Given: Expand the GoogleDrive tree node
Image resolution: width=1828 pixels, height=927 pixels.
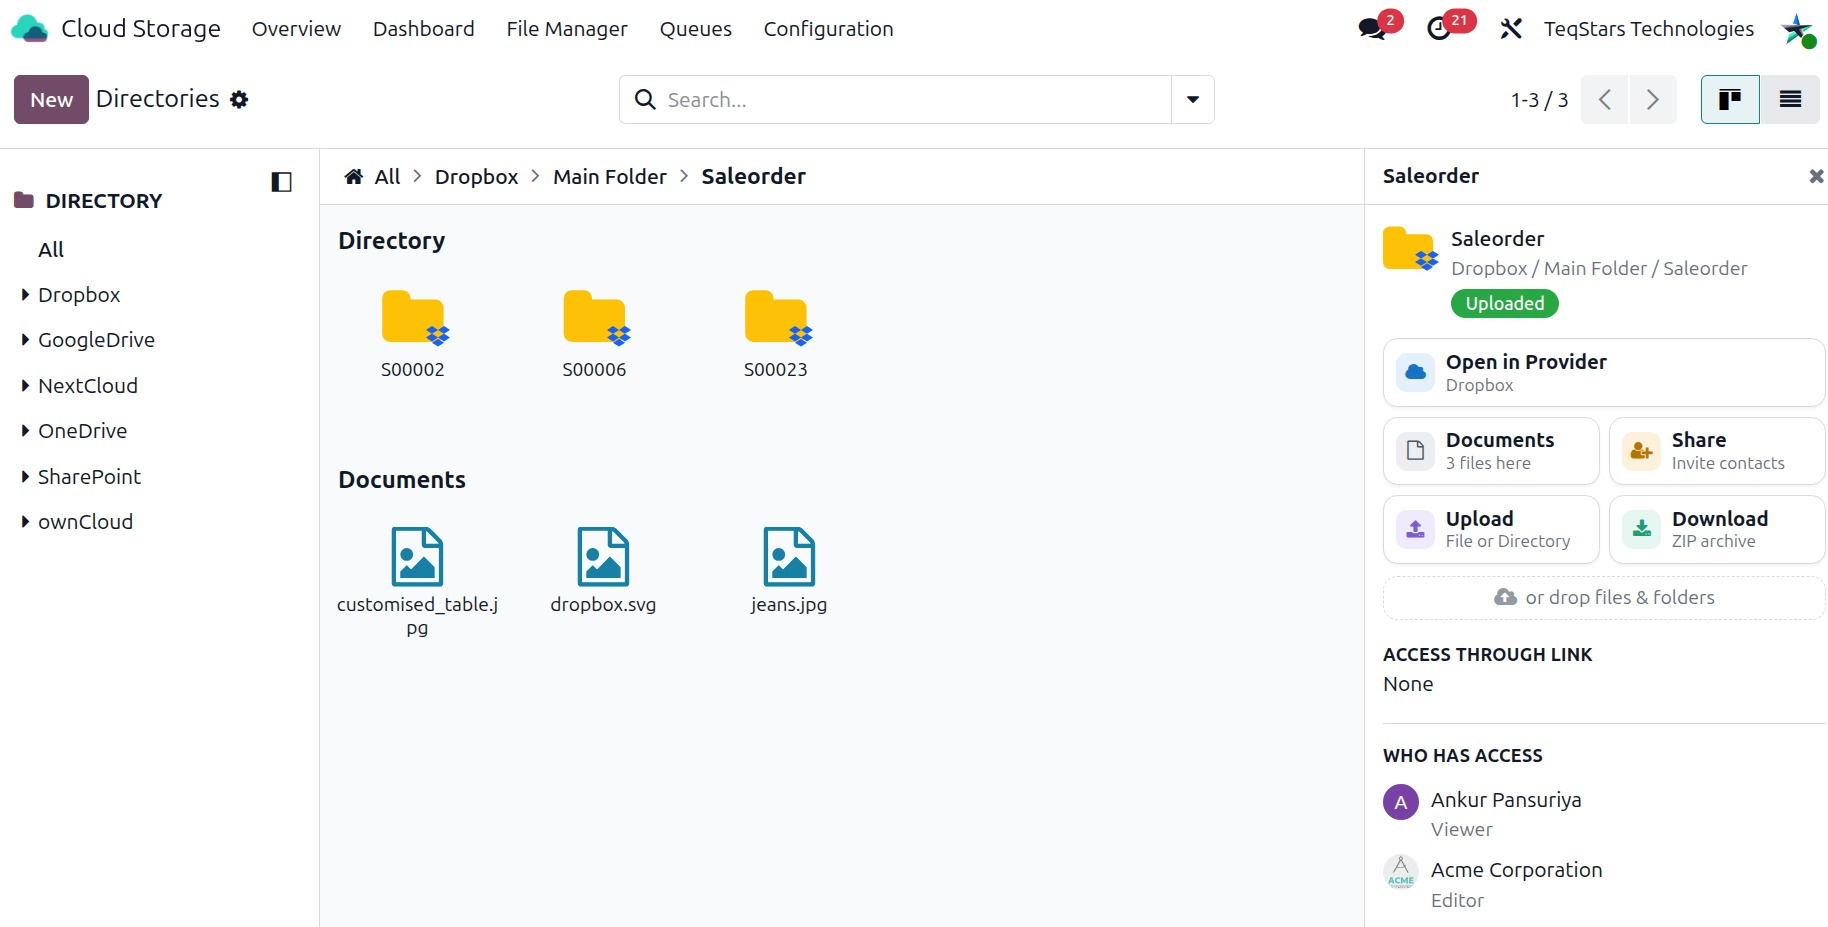Looking at the screenshot, I should (x=25, y=340).
